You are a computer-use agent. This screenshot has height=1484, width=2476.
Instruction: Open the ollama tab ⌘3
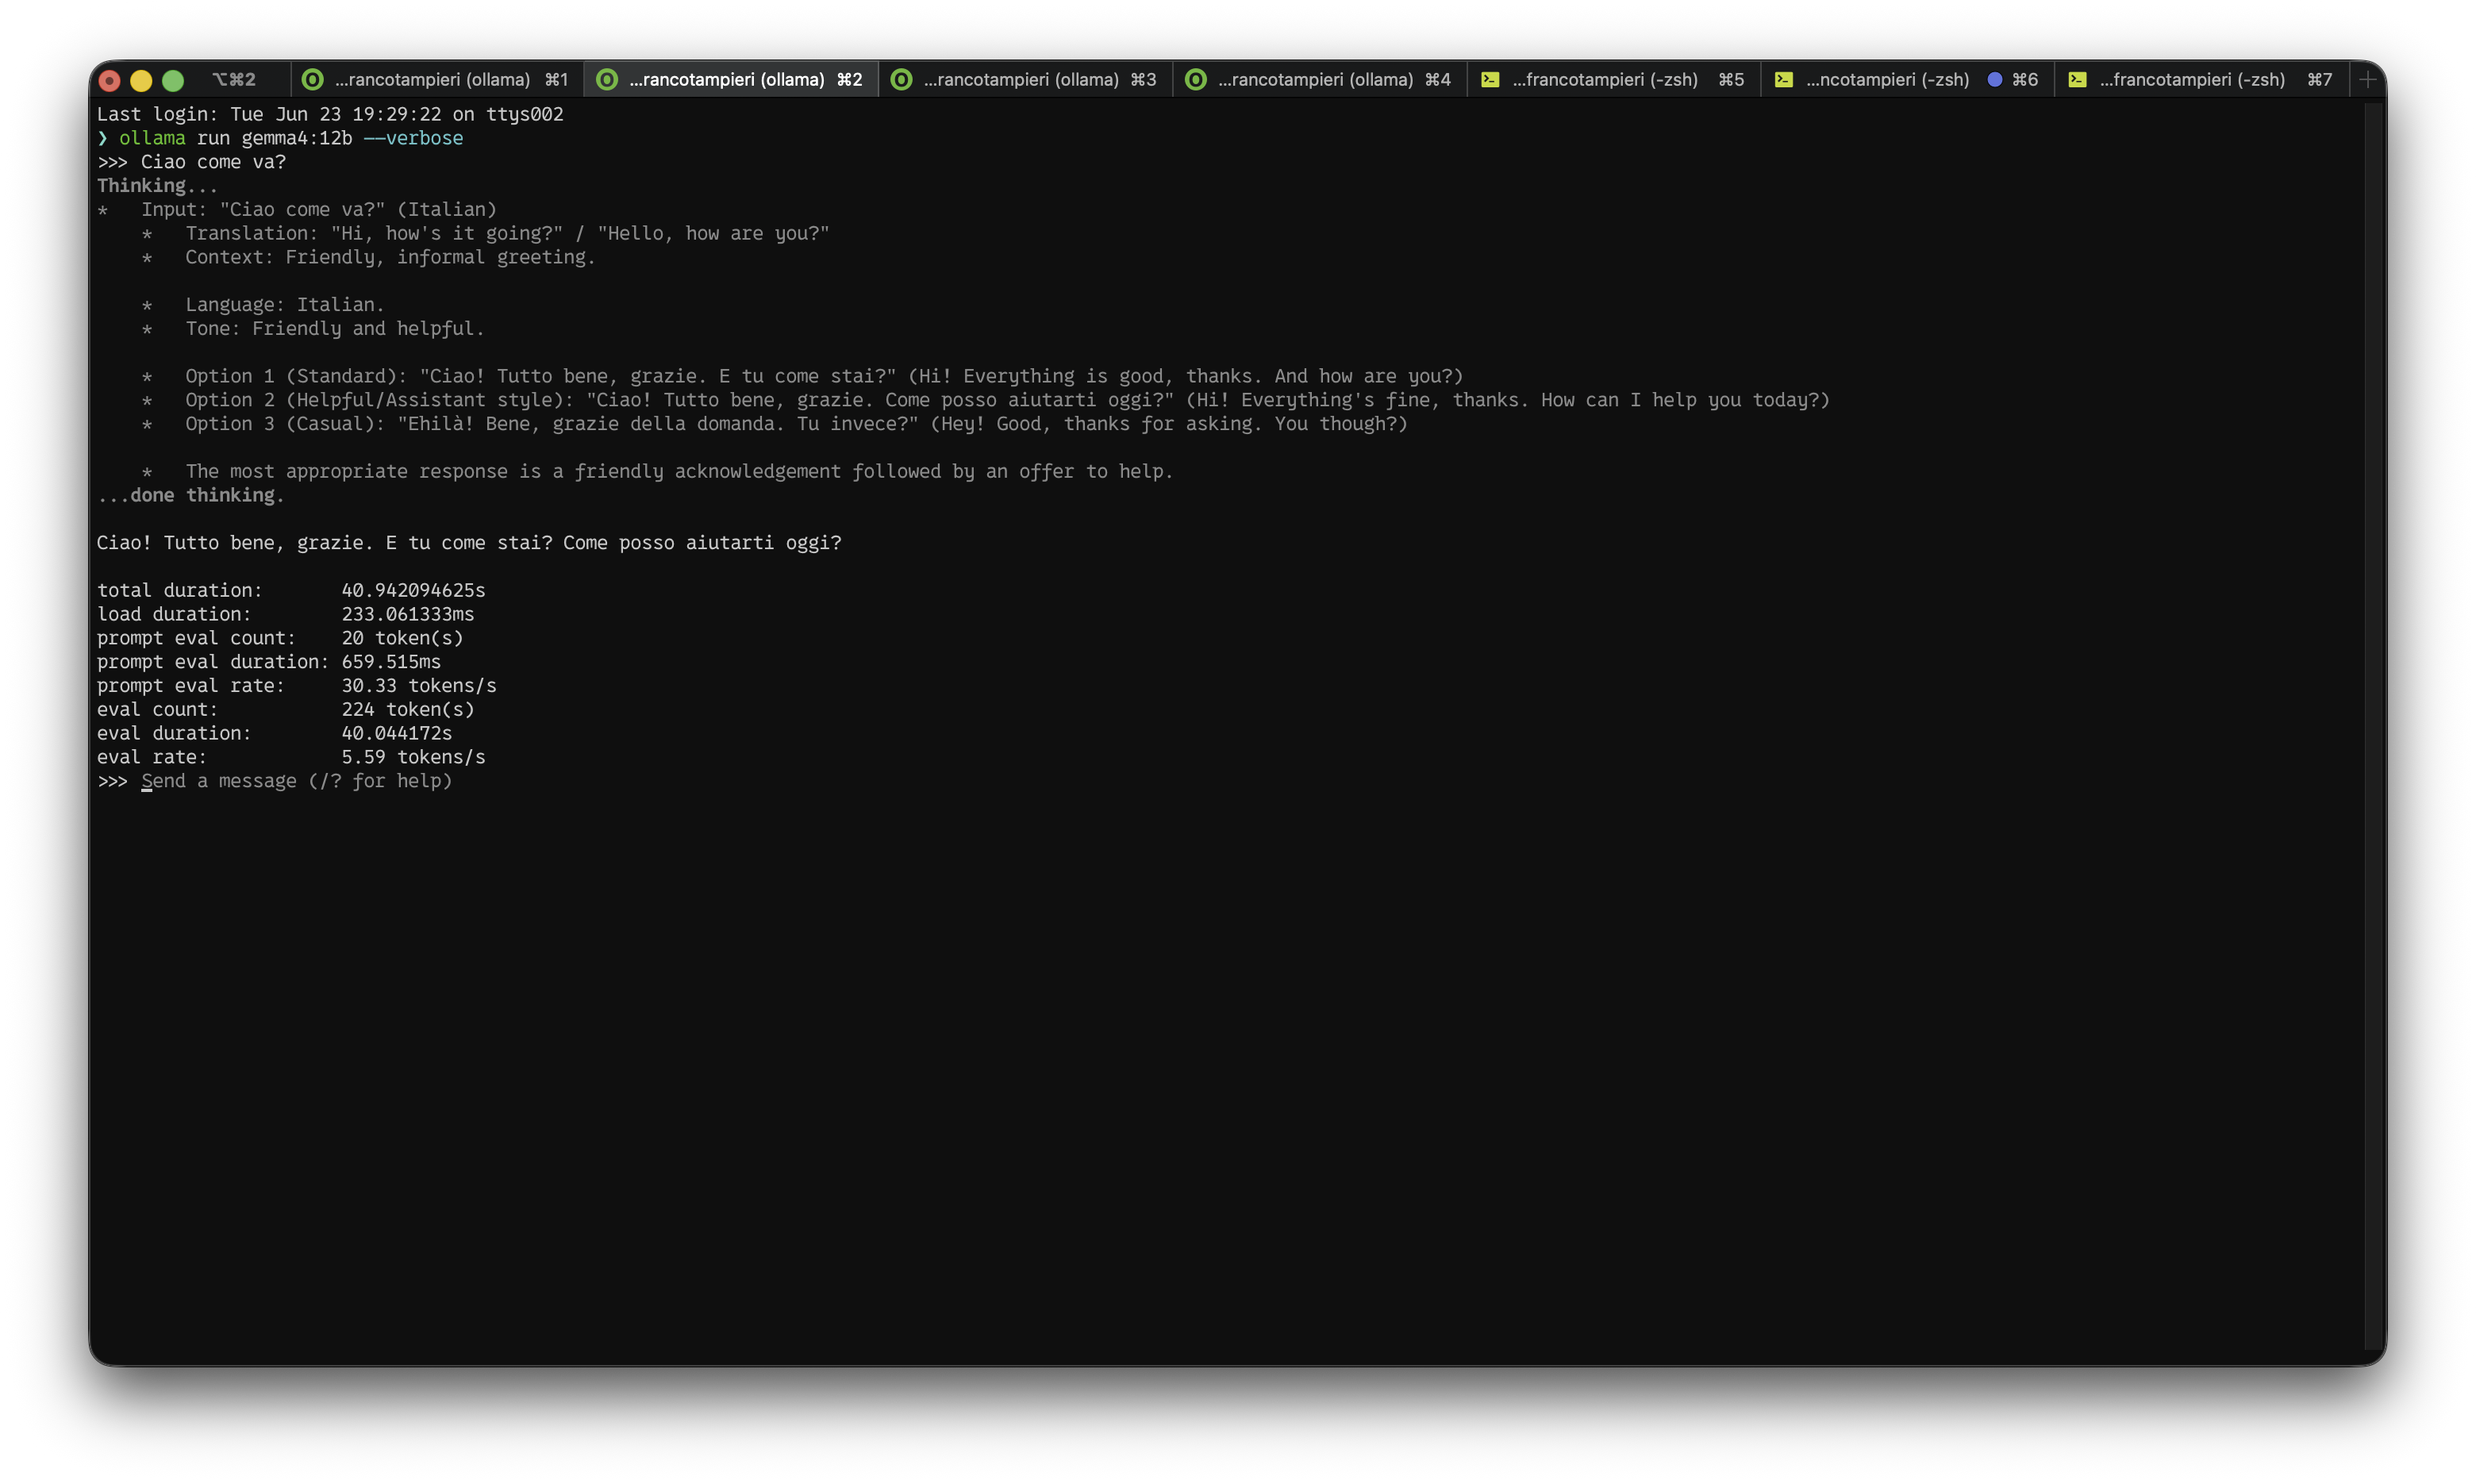[x=1025, y=79]
